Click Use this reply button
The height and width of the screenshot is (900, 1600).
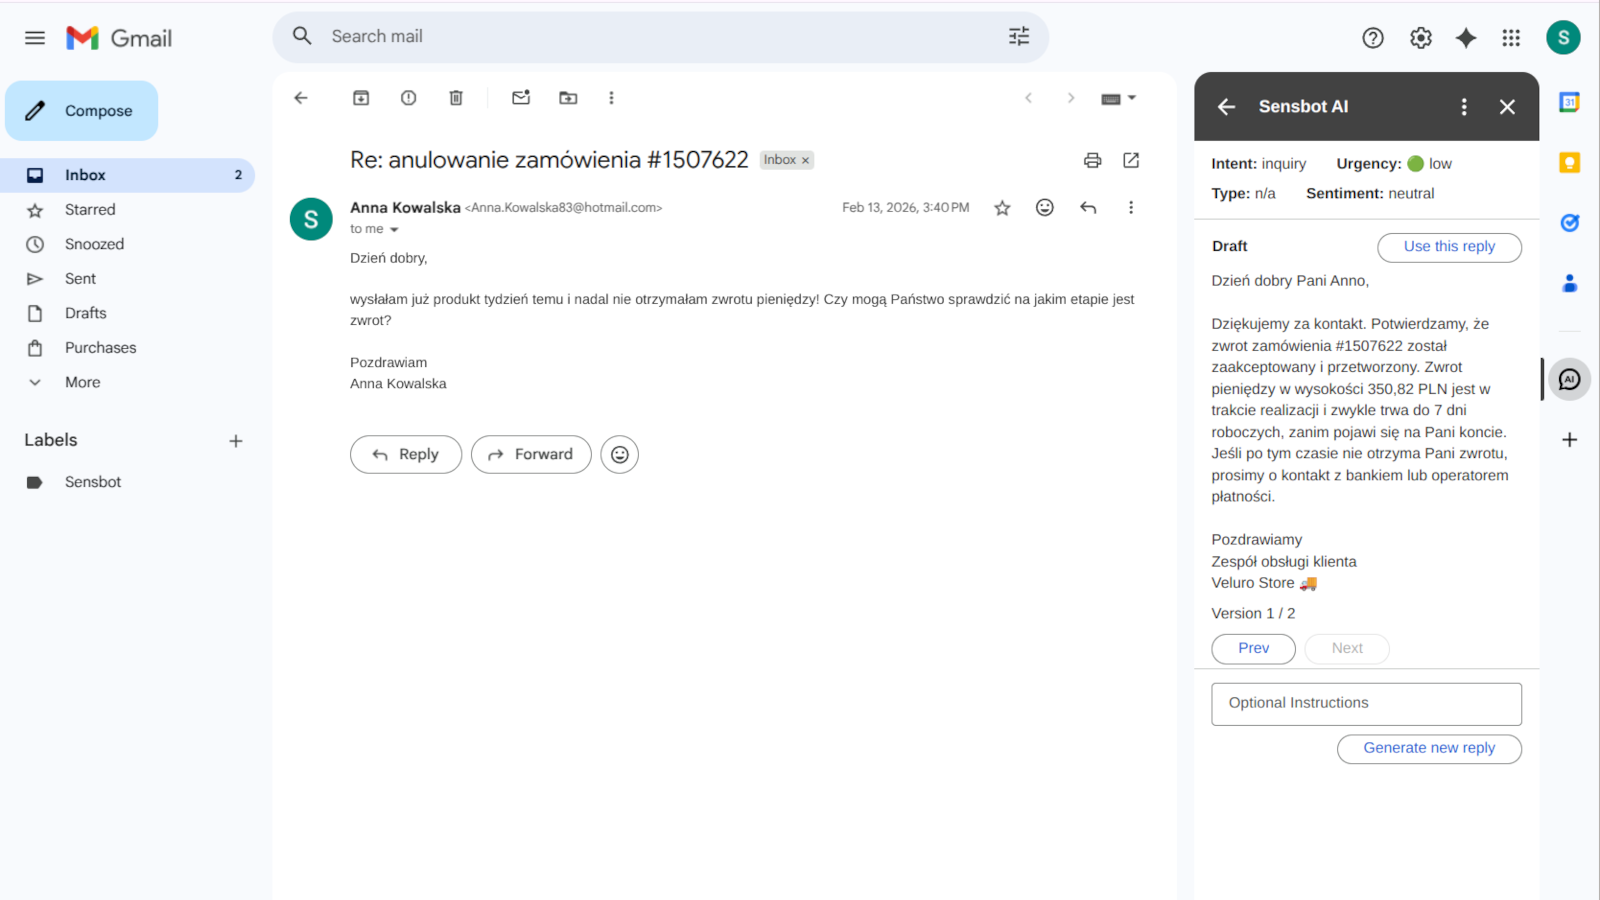[1449, 247]
